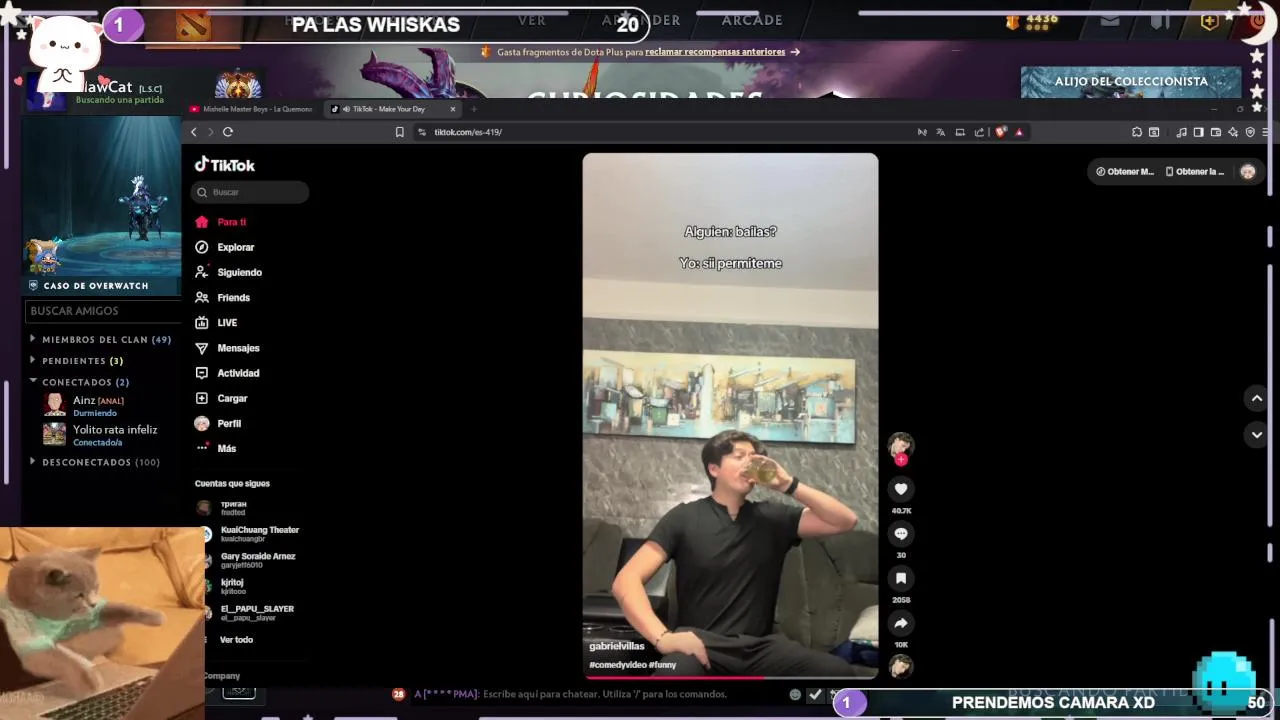The height and width of the screenshot is (720, 1280).
Task: Click Brave shields lion icon
Action: [1001, 132]
